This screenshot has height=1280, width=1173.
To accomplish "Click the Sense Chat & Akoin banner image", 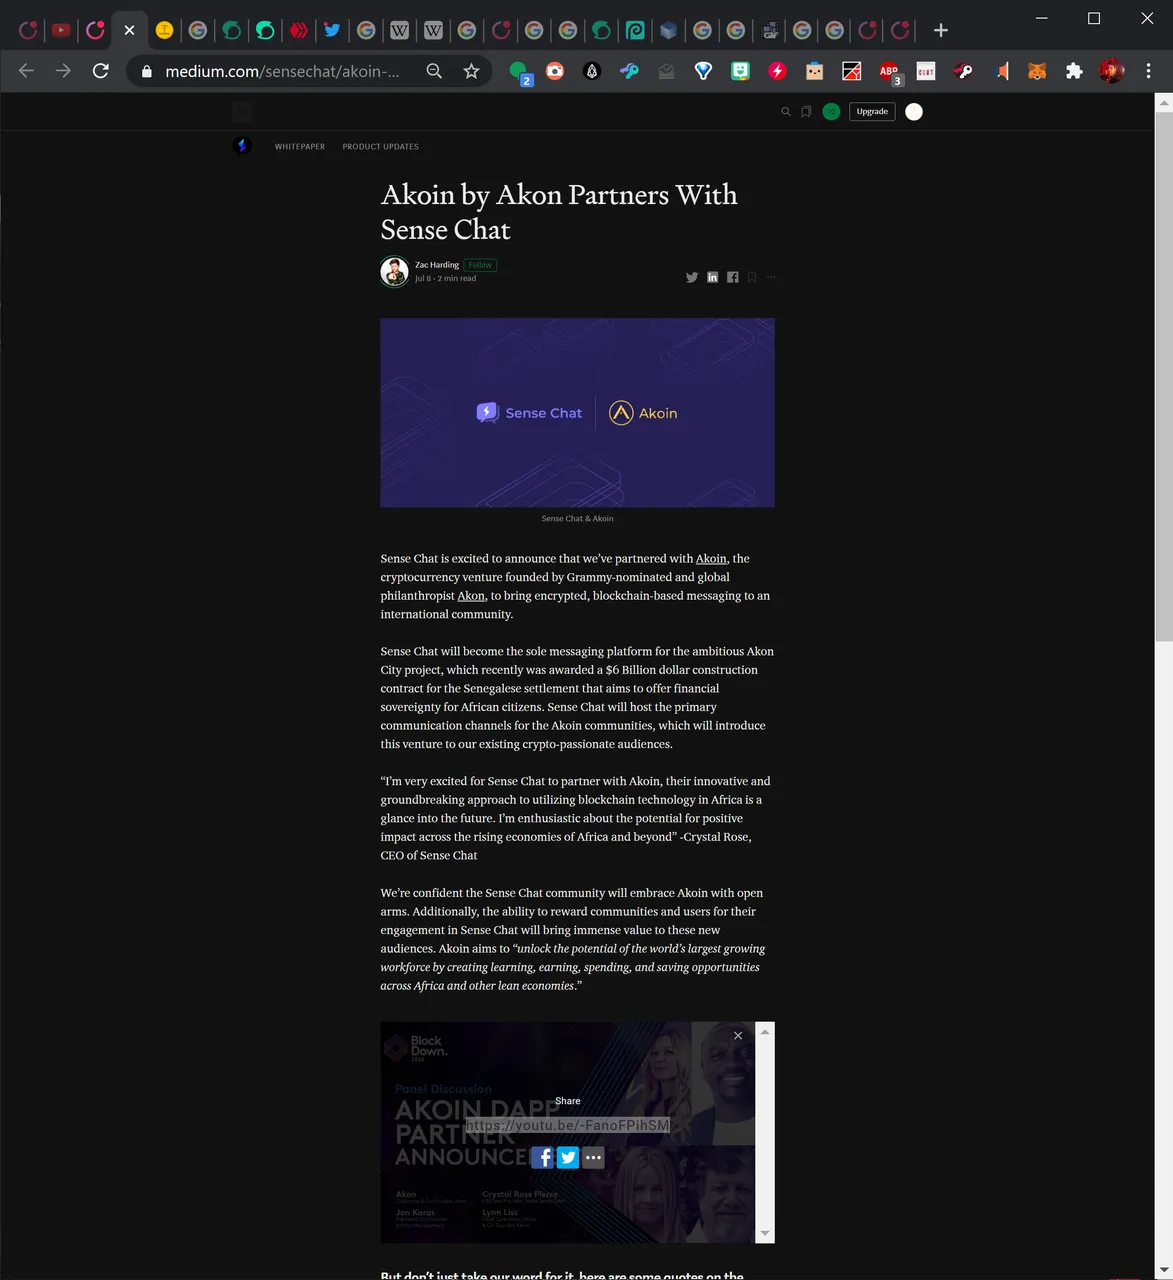I will (x=577, y=413).
